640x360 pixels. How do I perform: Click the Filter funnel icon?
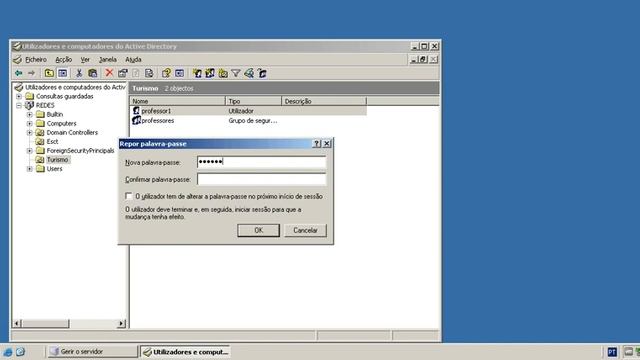tap(236, 73)
